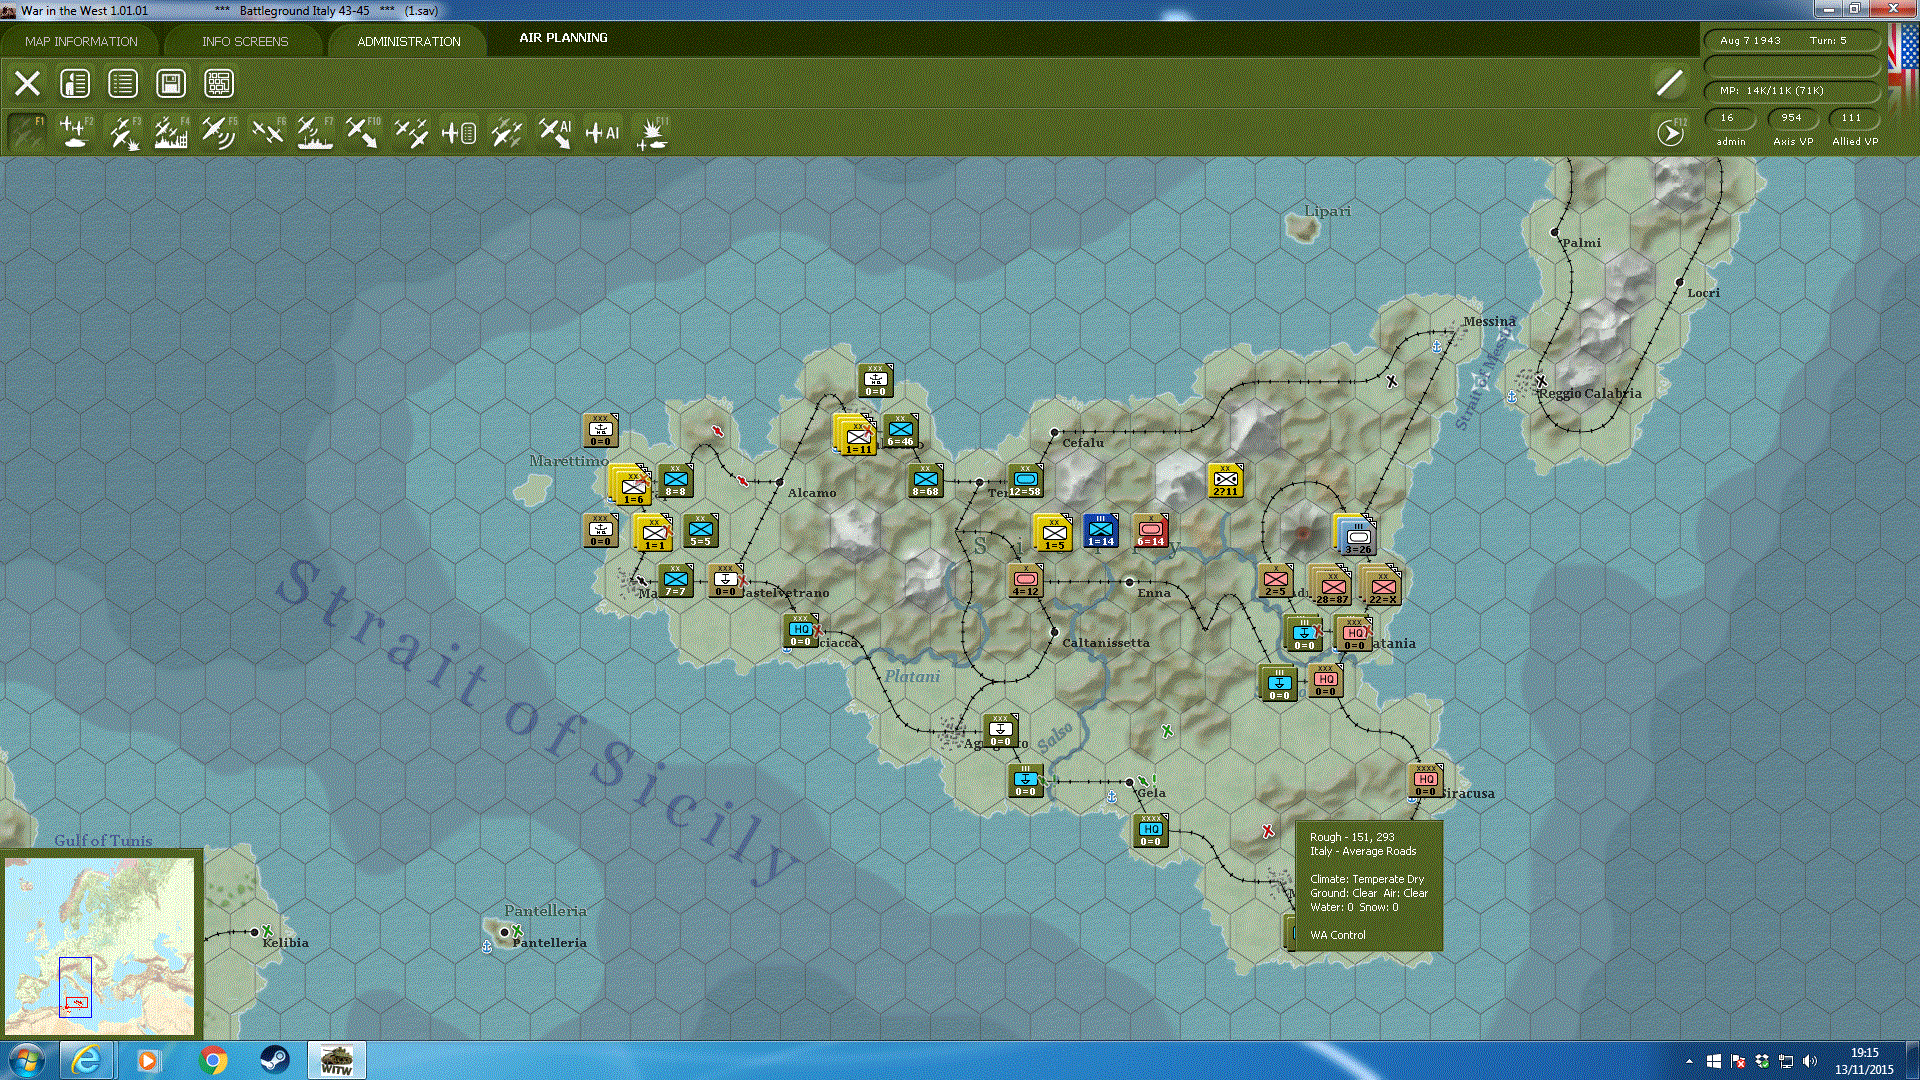Click the F12 end turn arrow button
This screenshot has height=1080, width=1920.
[1670, 132]
